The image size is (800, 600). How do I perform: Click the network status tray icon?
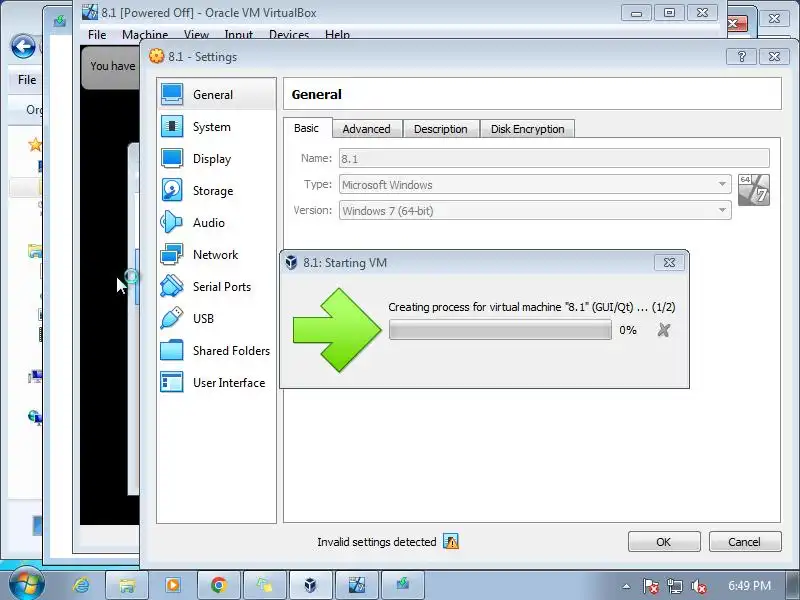click(x=674, y=586)
